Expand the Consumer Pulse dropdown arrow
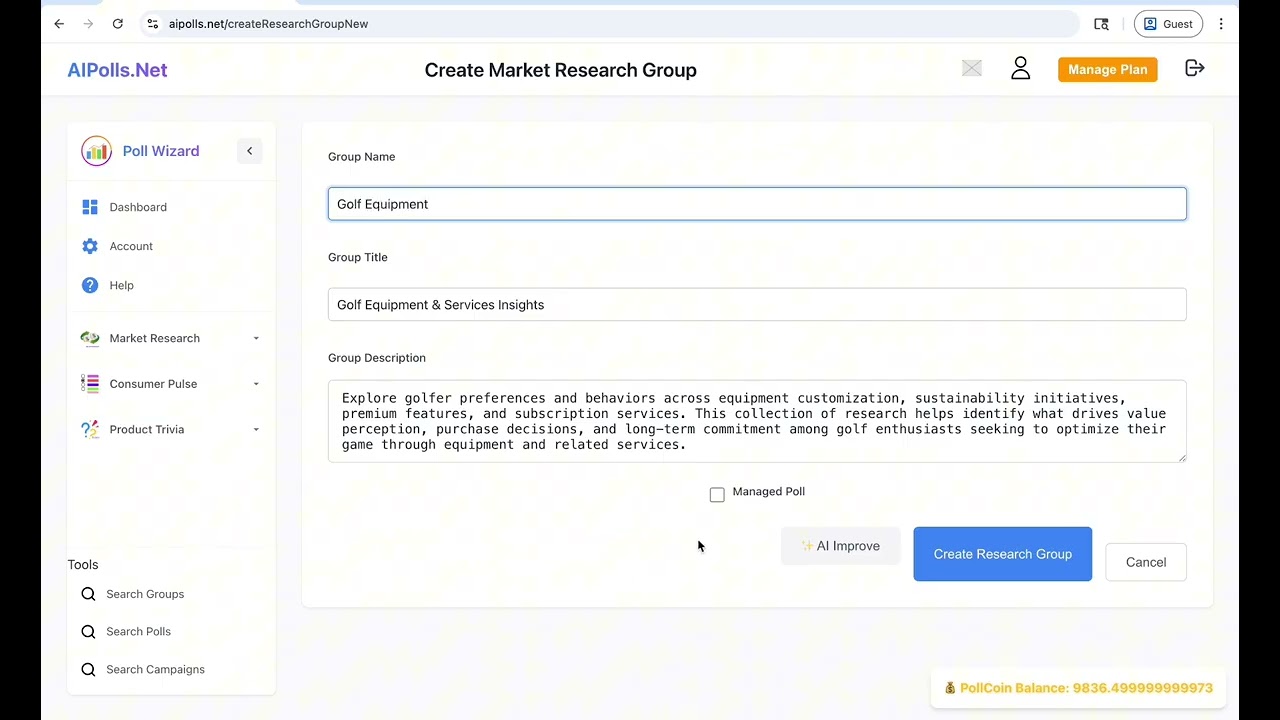 [x=256, y=384]
